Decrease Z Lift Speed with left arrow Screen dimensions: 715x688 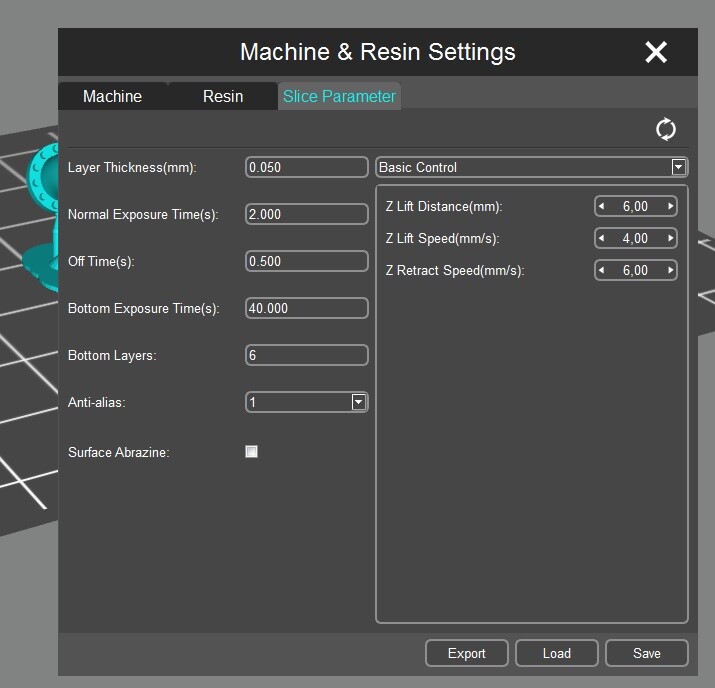coord(602,238)
